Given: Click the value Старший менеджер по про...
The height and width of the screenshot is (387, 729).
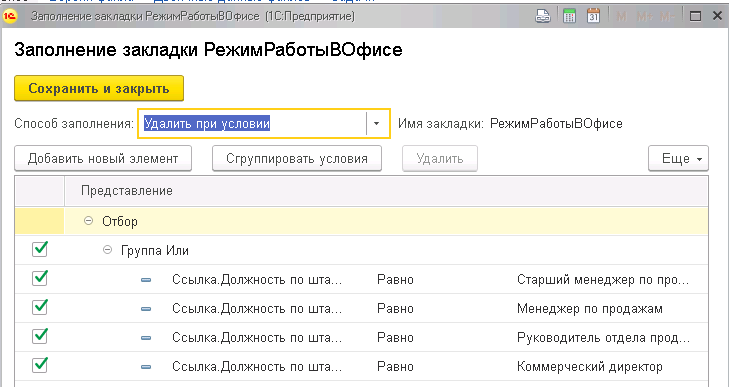Looking at the screenshot, I should 603,280.
